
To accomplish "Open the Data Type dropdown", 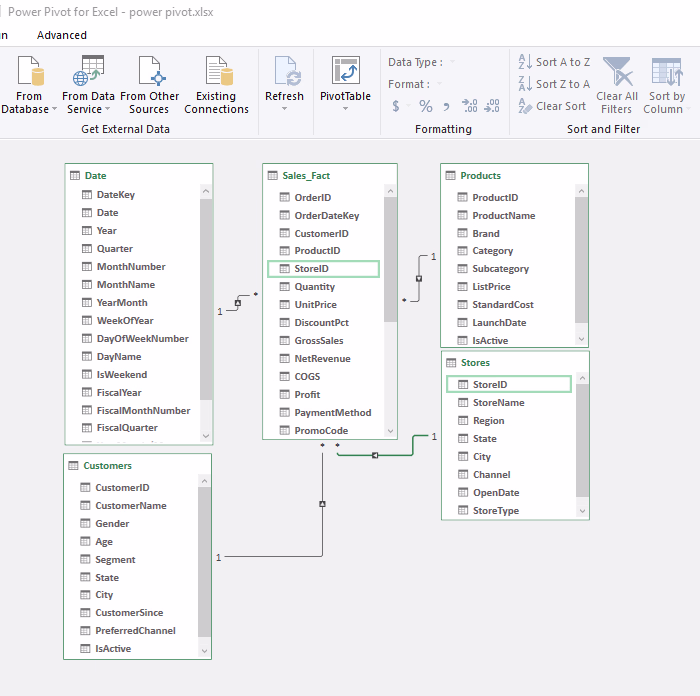I will pos(452,62).
